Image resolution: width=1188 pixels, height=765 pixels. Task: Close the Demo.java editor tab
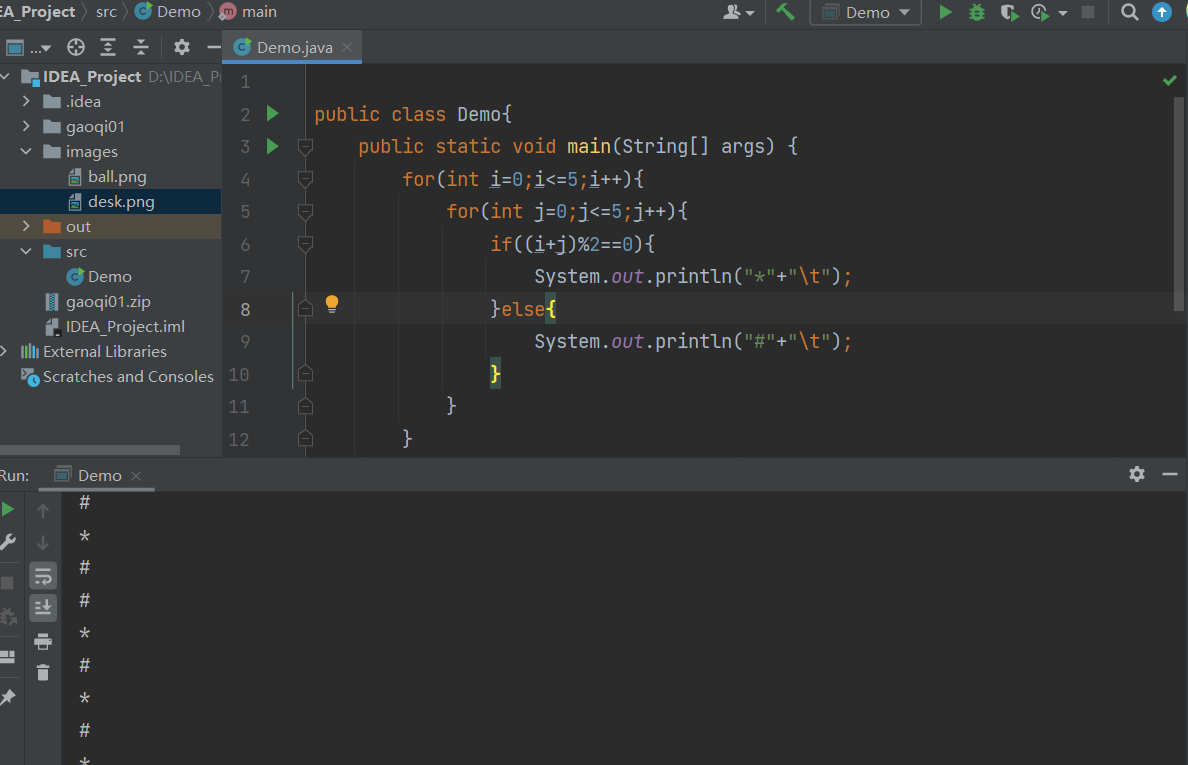point(347,47)
